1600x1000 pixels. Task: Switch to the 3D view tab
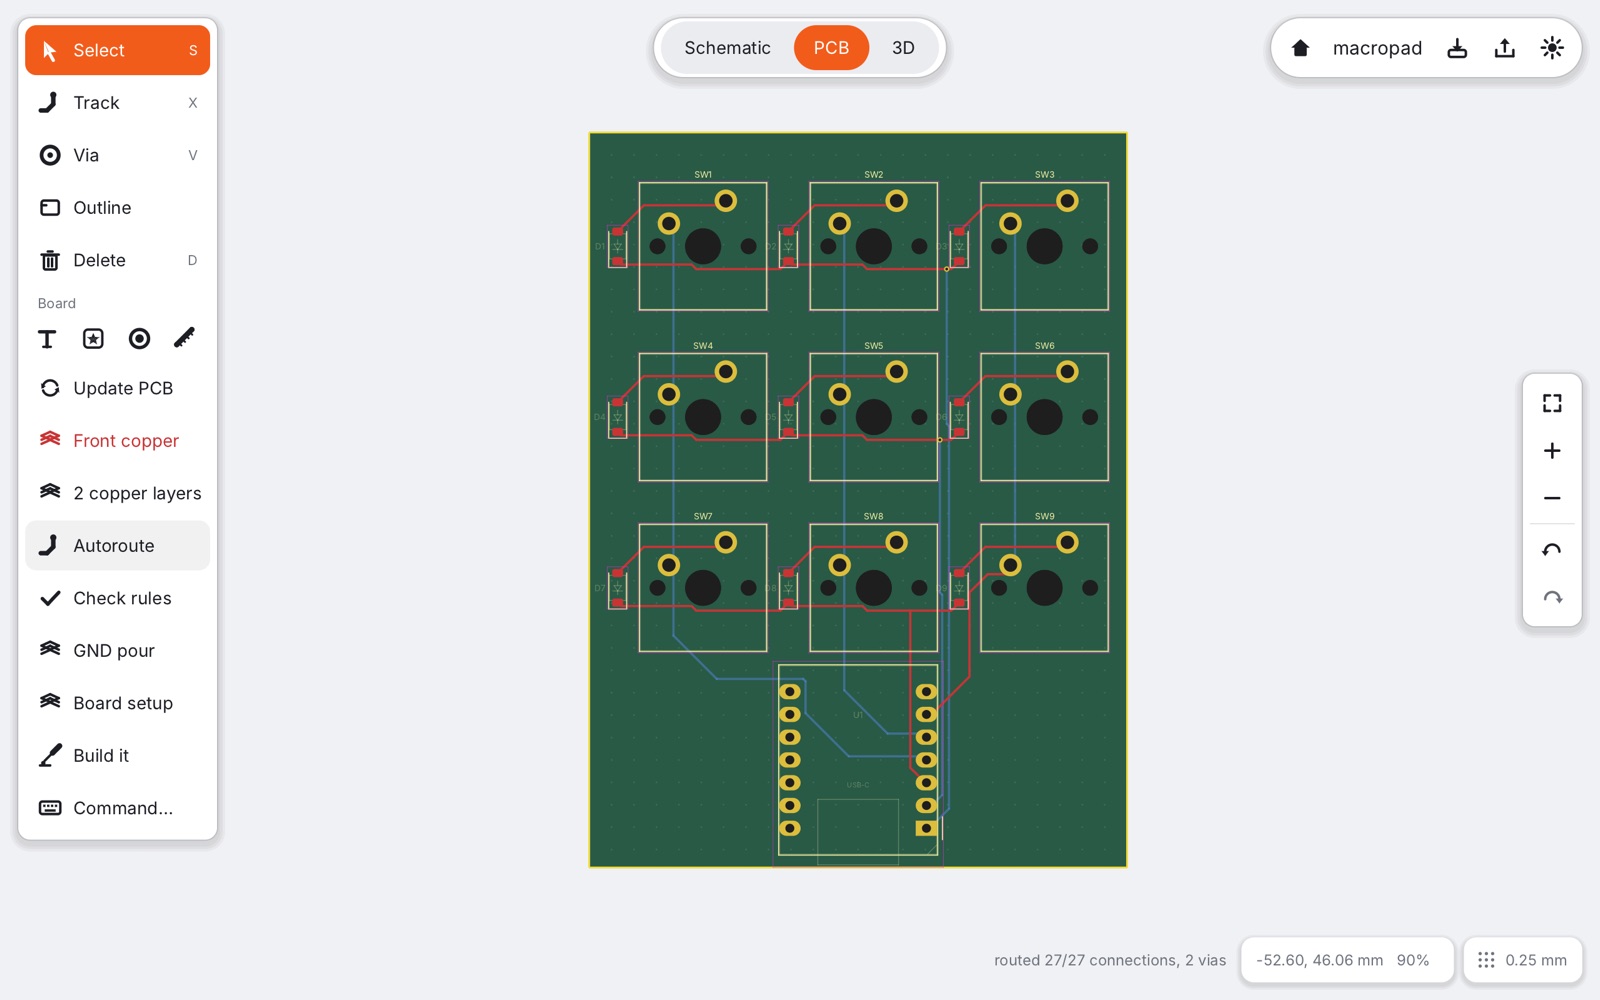(903, 48)
